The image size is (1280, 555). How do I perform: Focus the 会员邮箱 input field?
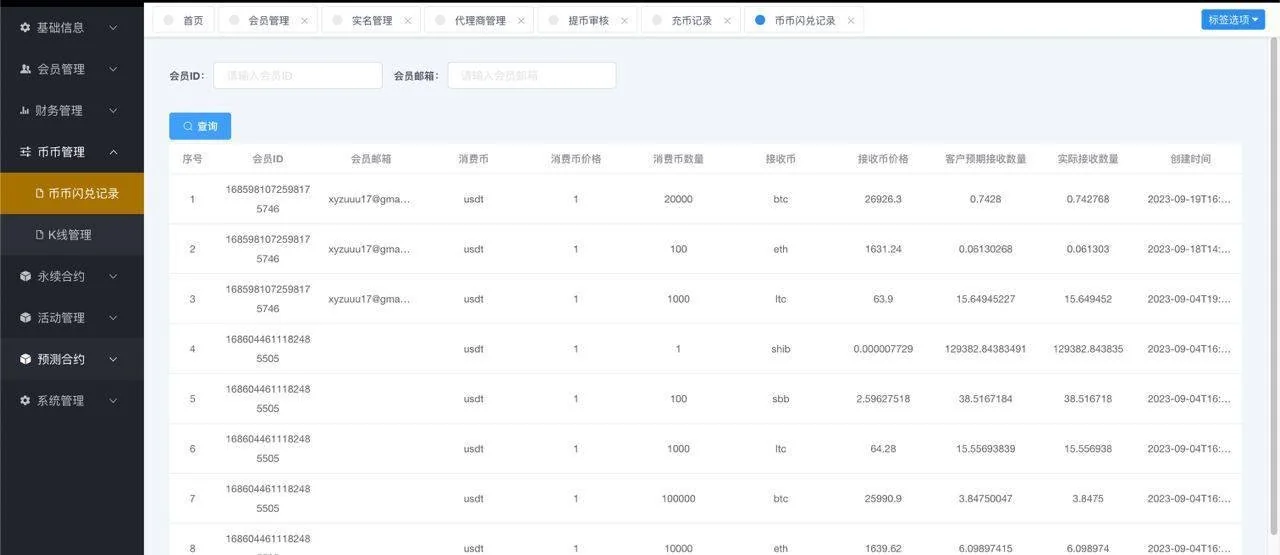pyautogui.click(x=531, y=76)
